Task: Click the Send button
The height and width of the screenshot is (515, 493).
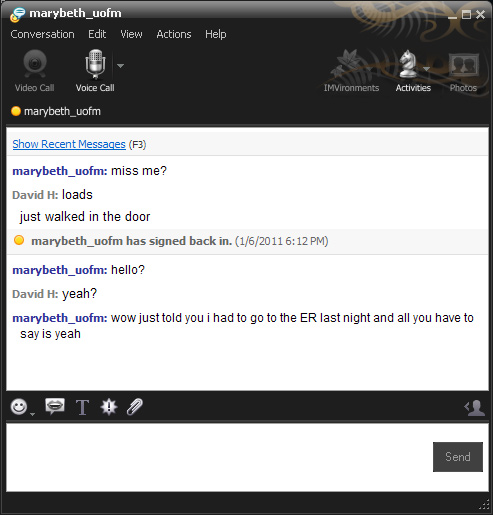Action: pyautogui.click(x=458, y=457)
